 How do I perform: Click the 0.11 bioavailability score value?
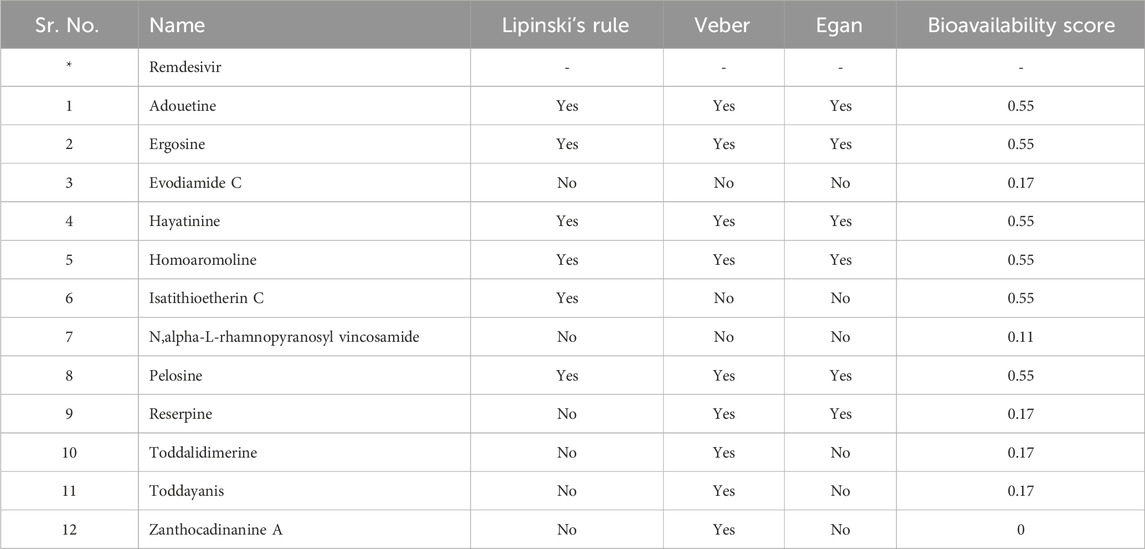(x=1021, y=337)
